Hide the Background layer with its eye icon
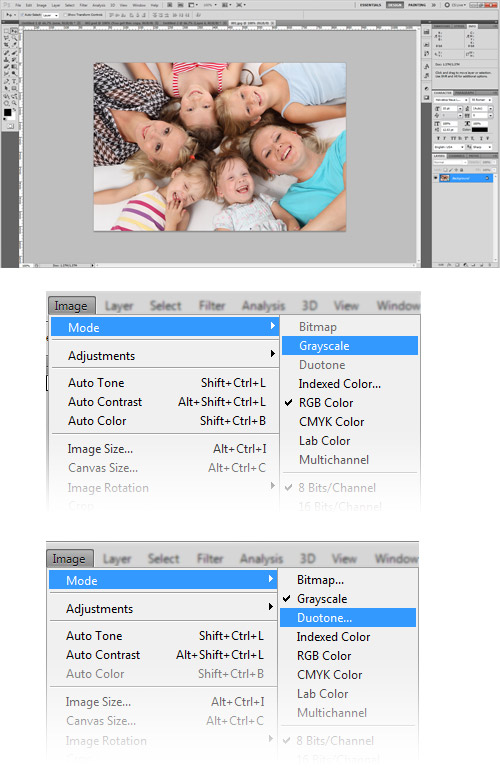This screenshot has width=500, height=782. point(436,178)
